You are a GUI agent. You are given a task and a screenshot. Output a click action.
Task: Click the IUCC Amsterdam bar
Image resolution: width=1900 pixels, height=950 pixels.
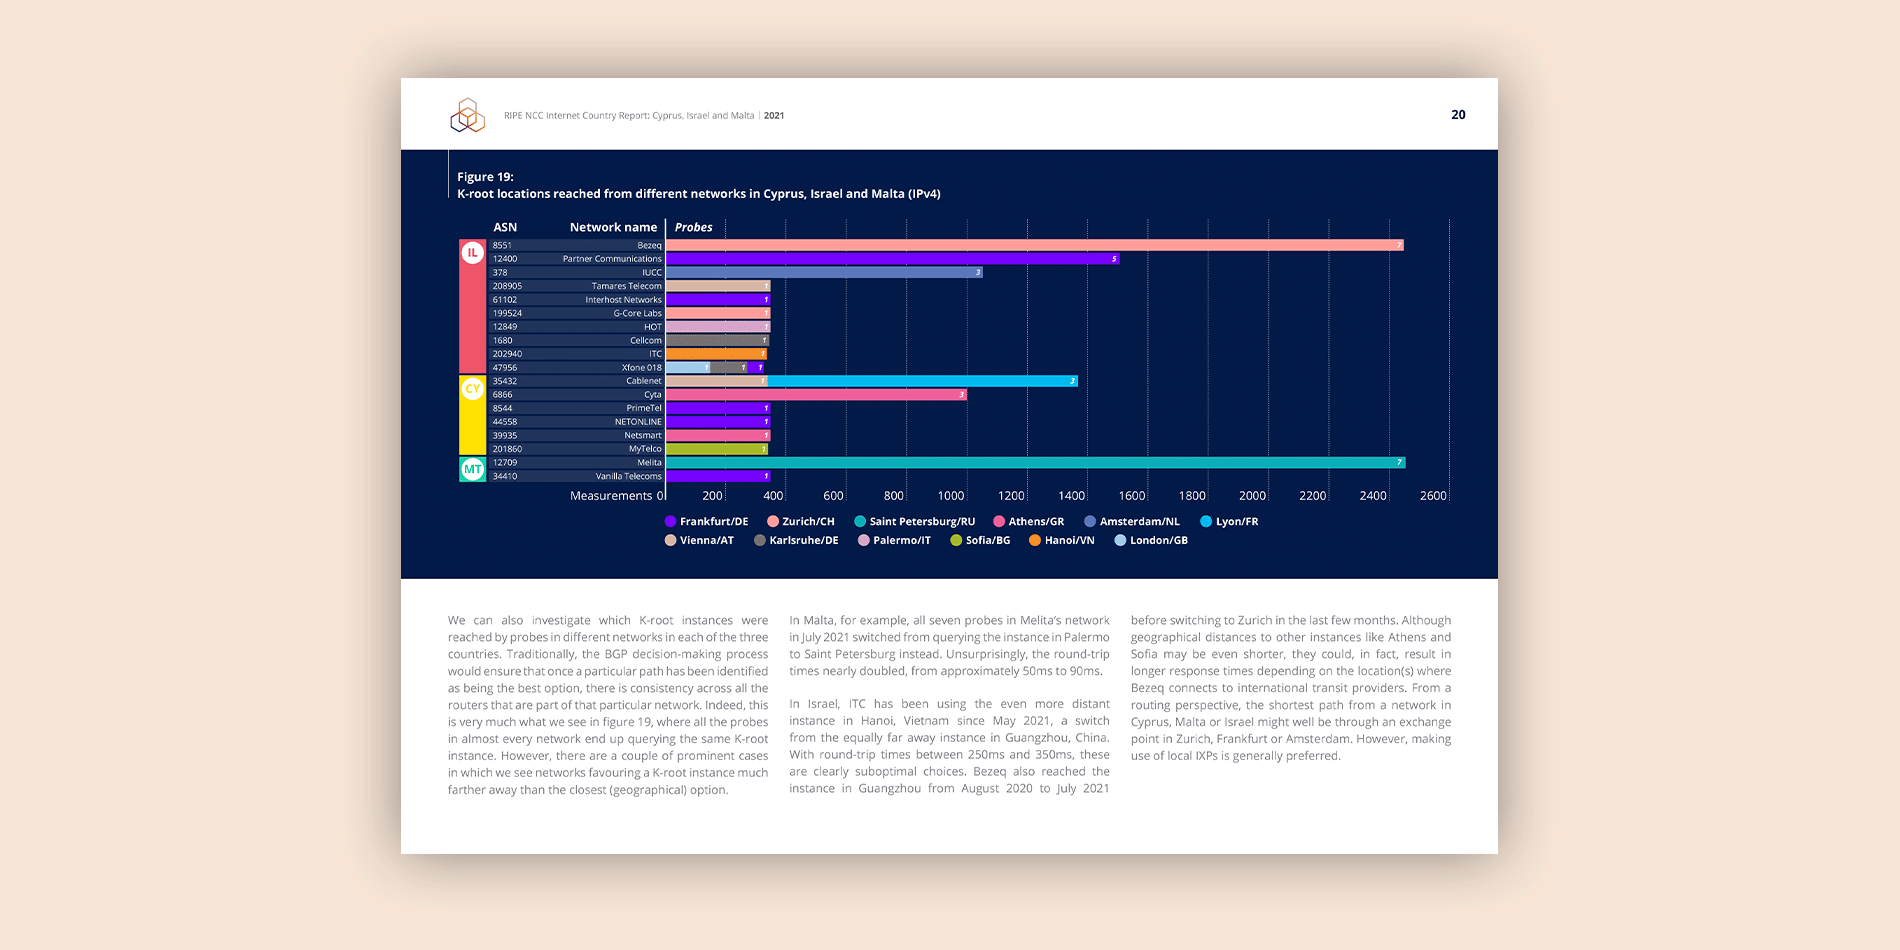[x=824, y=272]
